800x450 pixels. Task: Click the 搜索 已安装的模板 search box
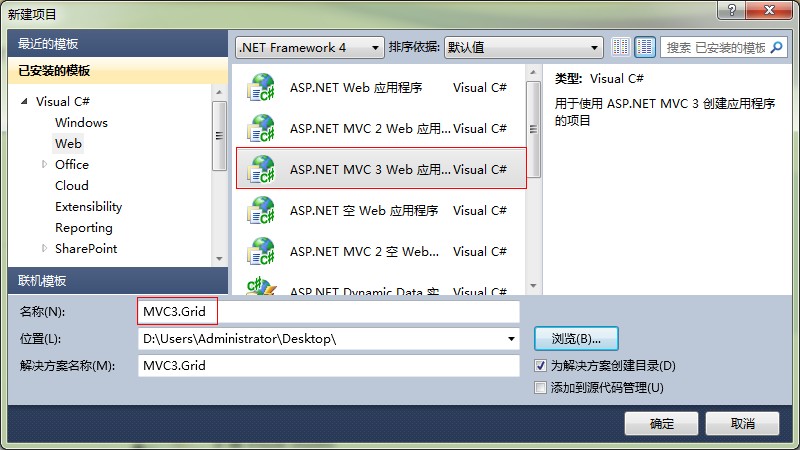[723, 47]
